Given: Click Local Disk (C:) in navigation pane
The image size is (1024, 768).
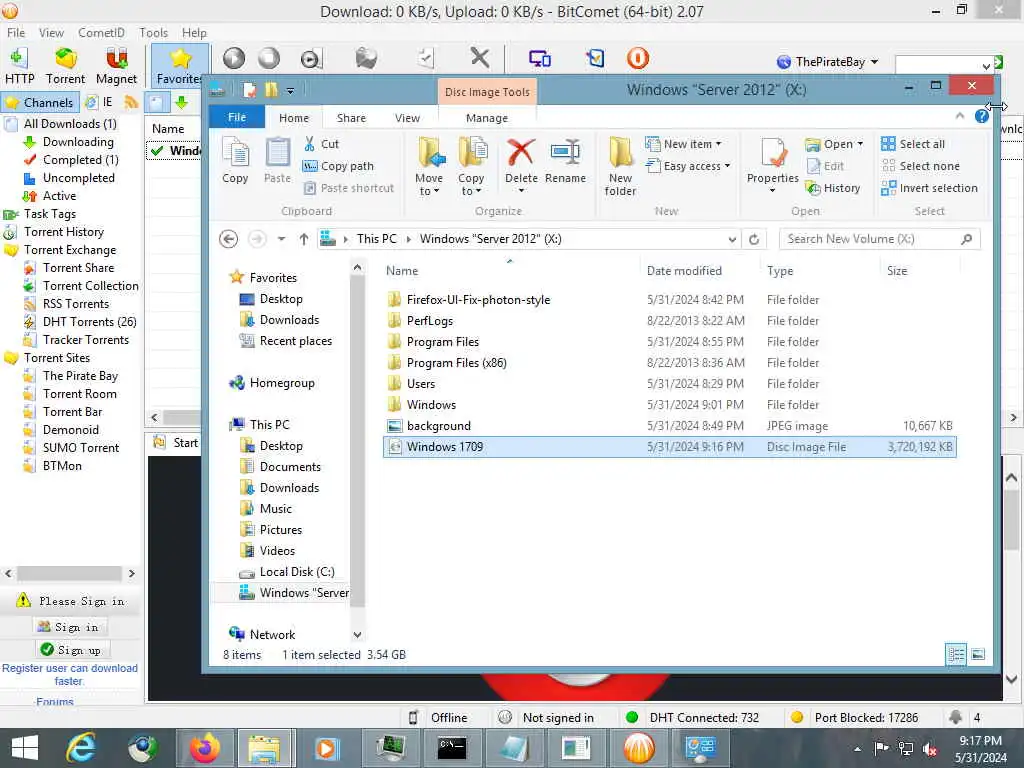Looking at the screenshot, I should [x=296, y=572].
